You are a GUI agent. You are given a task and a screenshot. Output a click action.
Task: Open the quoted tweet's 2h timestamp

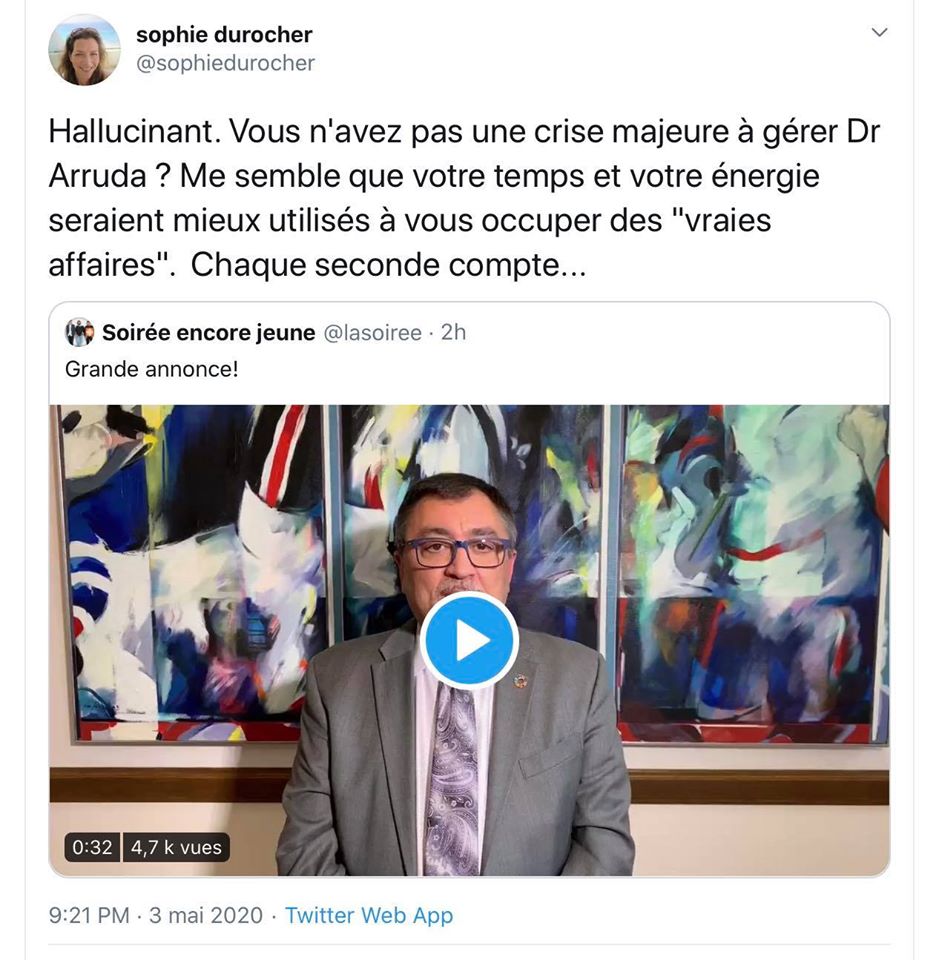(x=454, y=332)
